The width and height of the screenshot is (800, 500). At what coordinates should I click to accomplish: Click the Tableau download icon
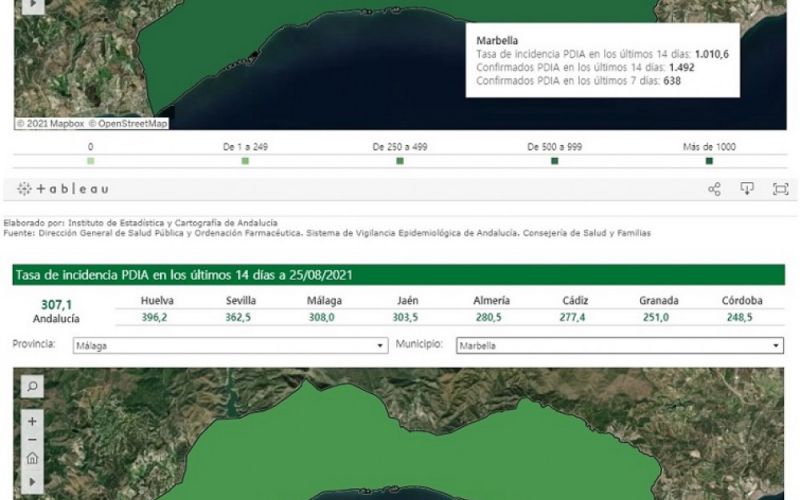747,189
